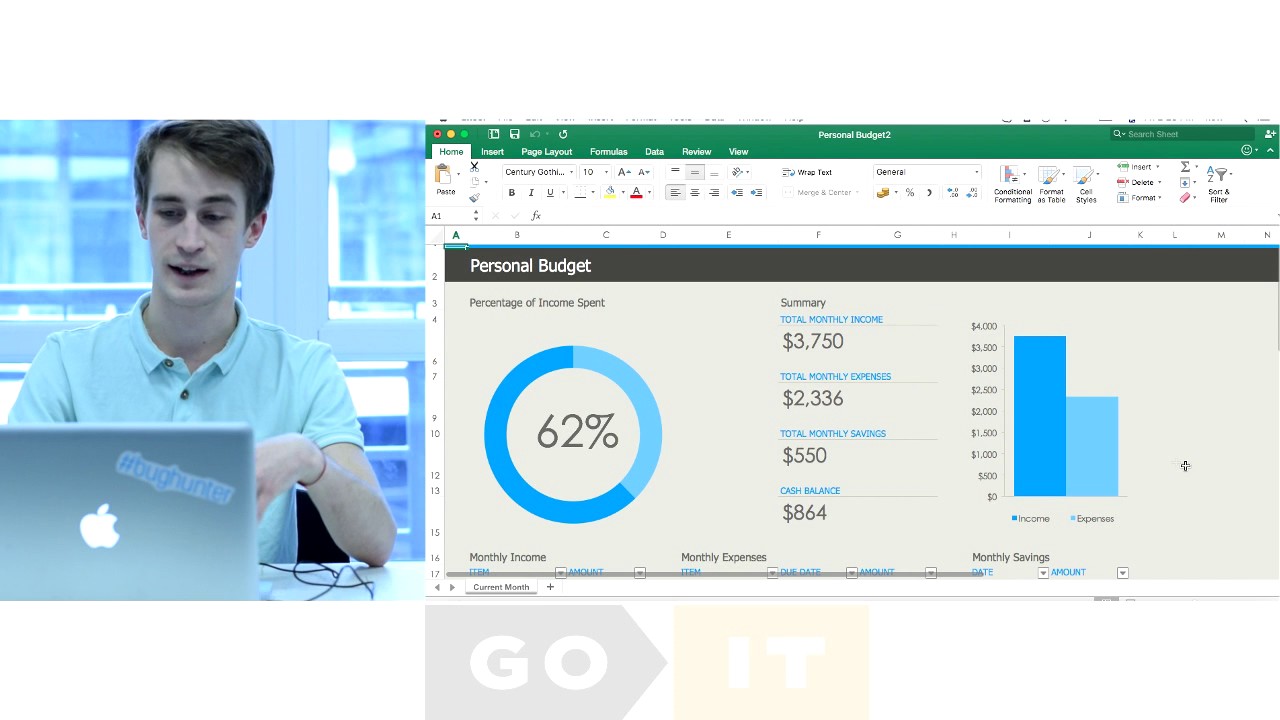This screenshot has width=1280, height=720.
Task: Switch to the Insert ribbon tab
Action: coord(492,152)
